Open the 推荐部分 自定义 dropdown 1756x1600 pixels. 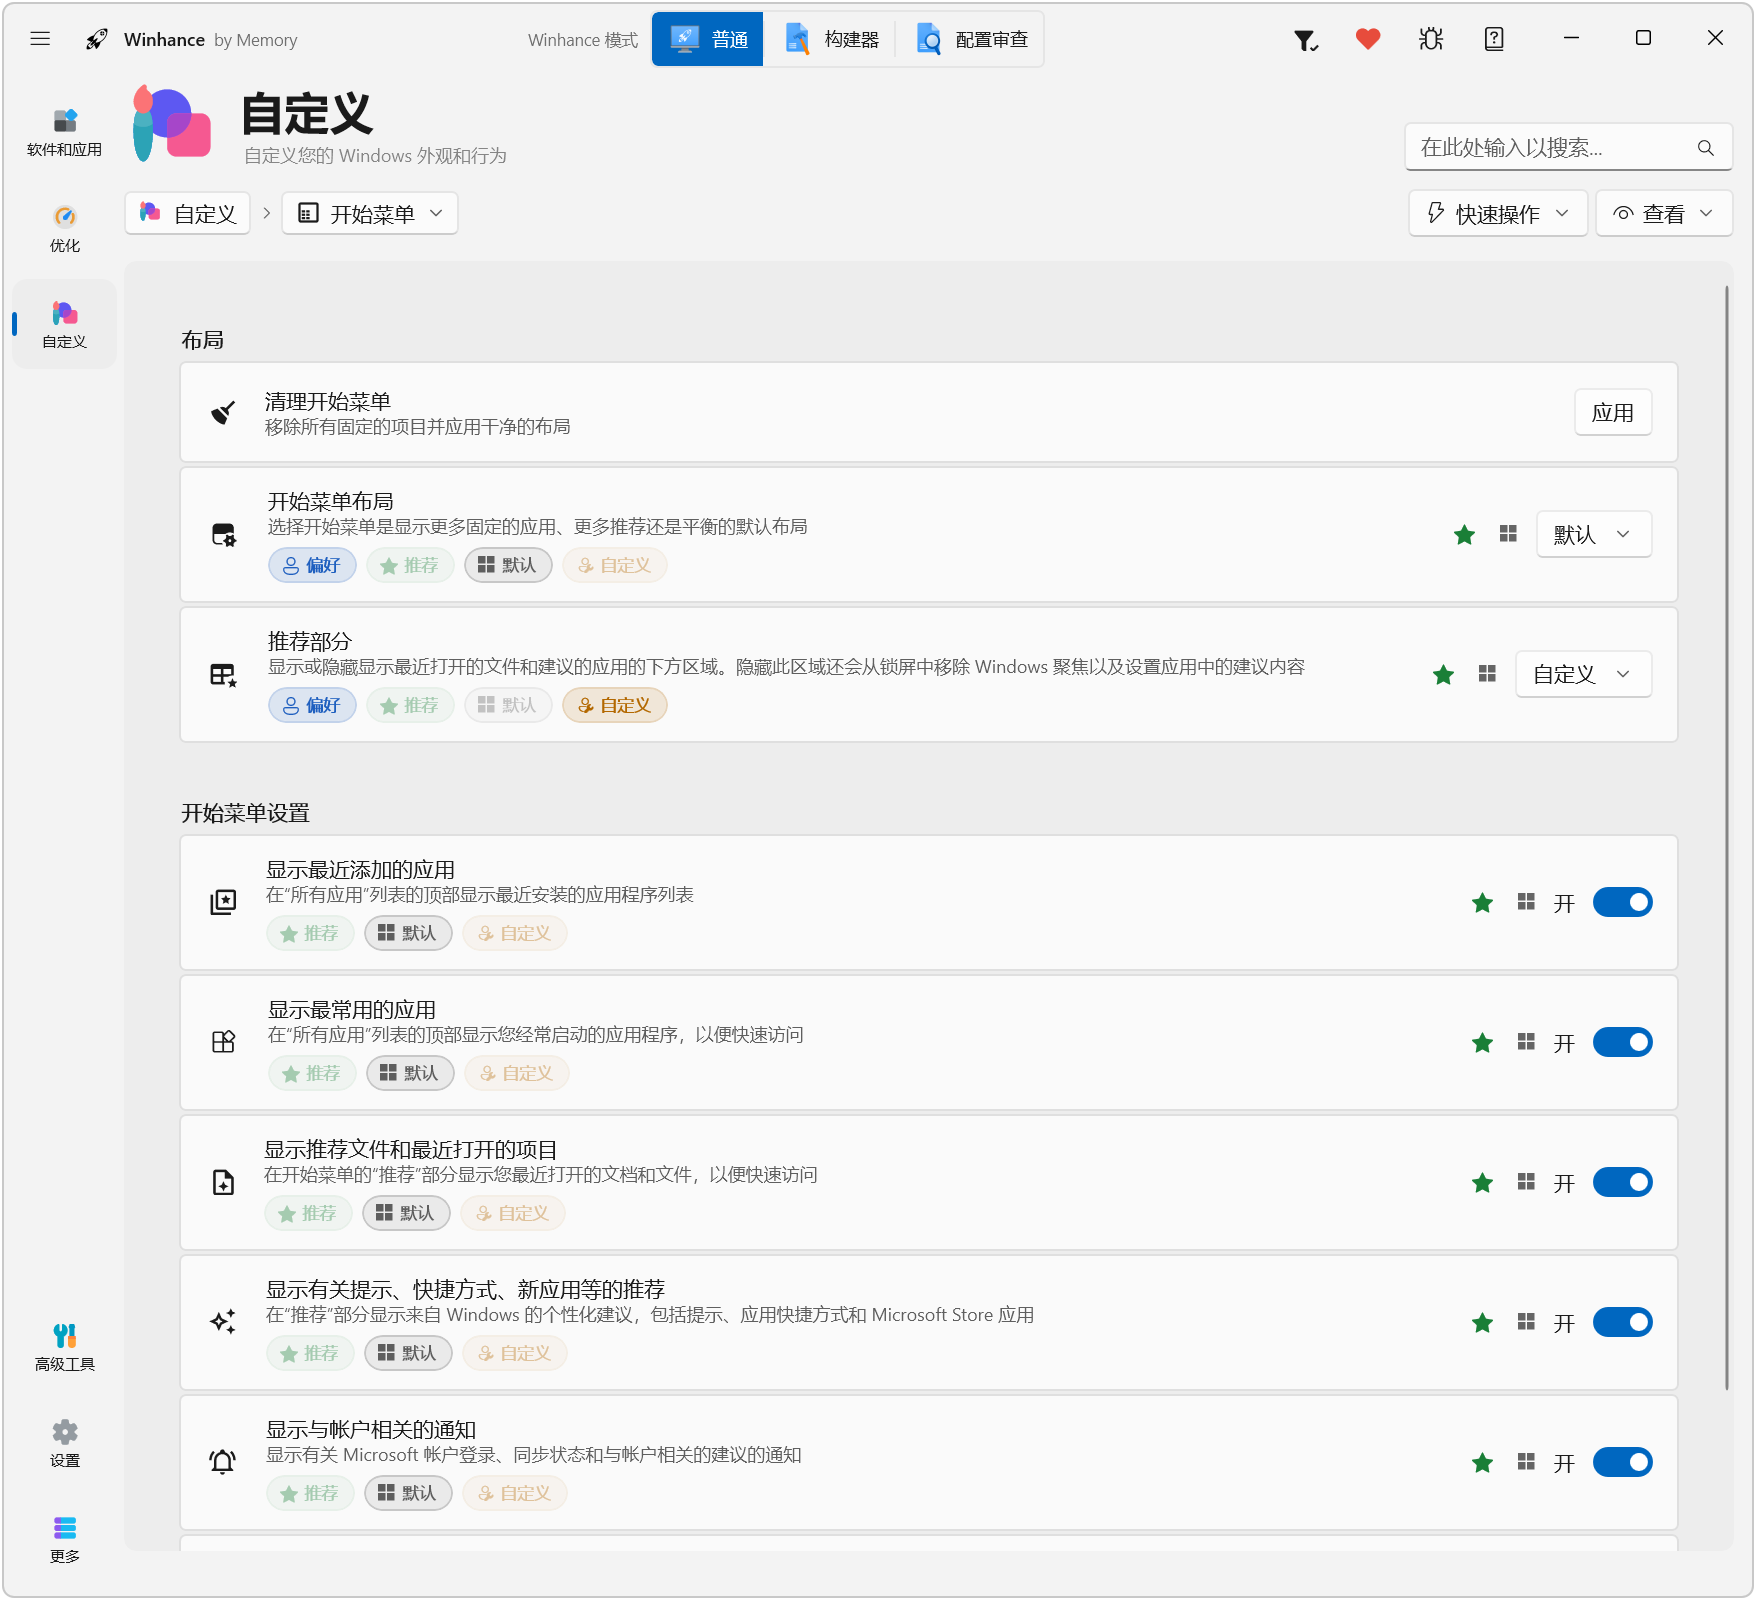click(1583, 674)
